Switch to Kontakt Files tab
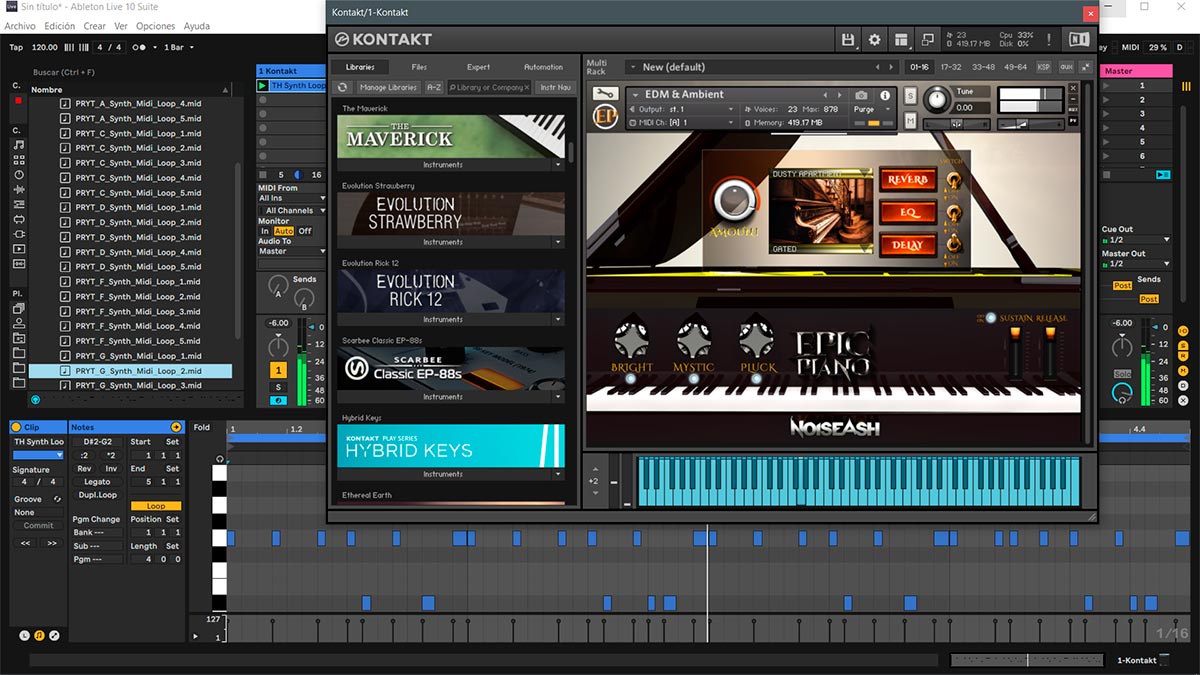1200x675 pixels. pos(419,67)
